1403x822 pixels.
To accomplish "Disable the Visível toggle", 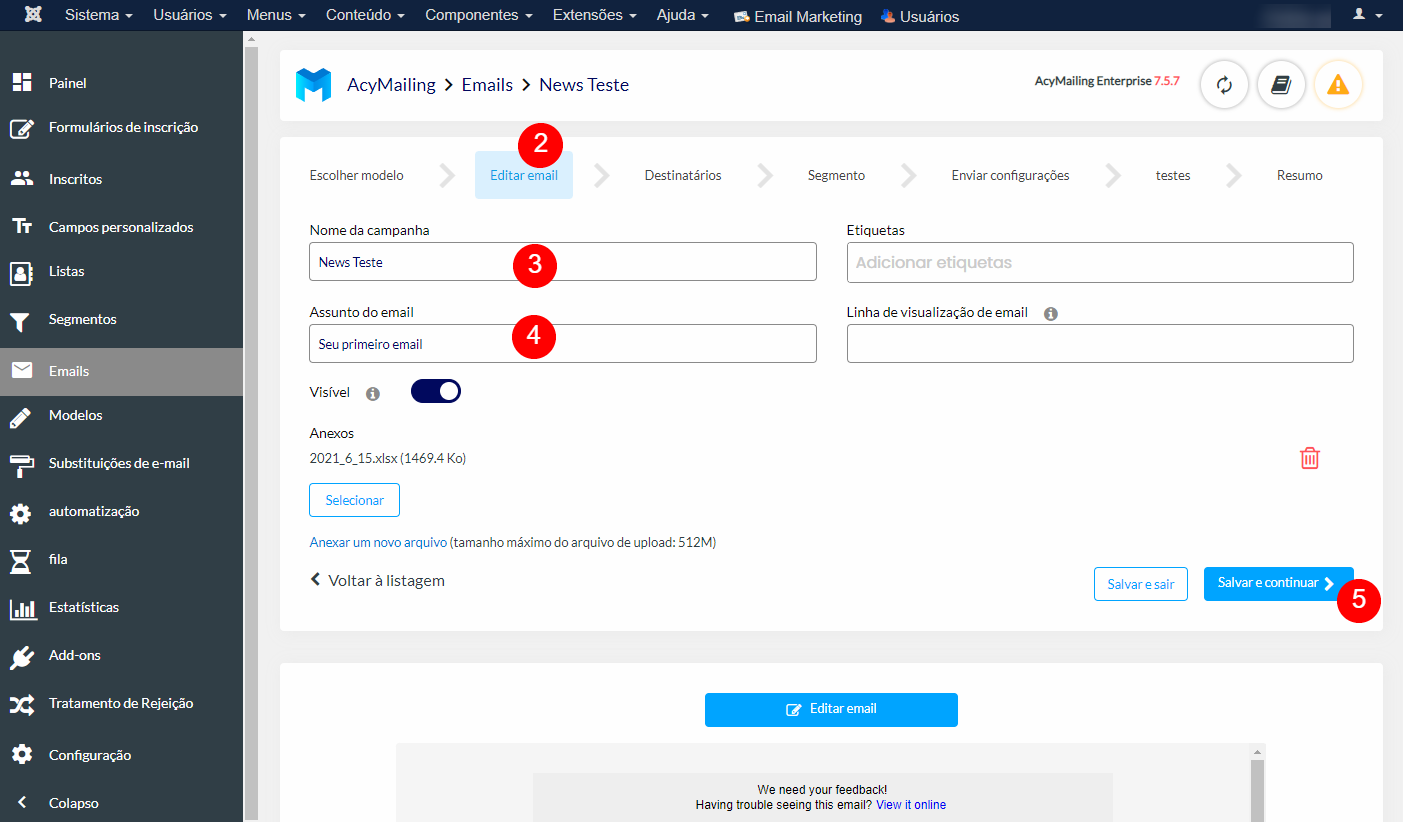I will 436,391.
